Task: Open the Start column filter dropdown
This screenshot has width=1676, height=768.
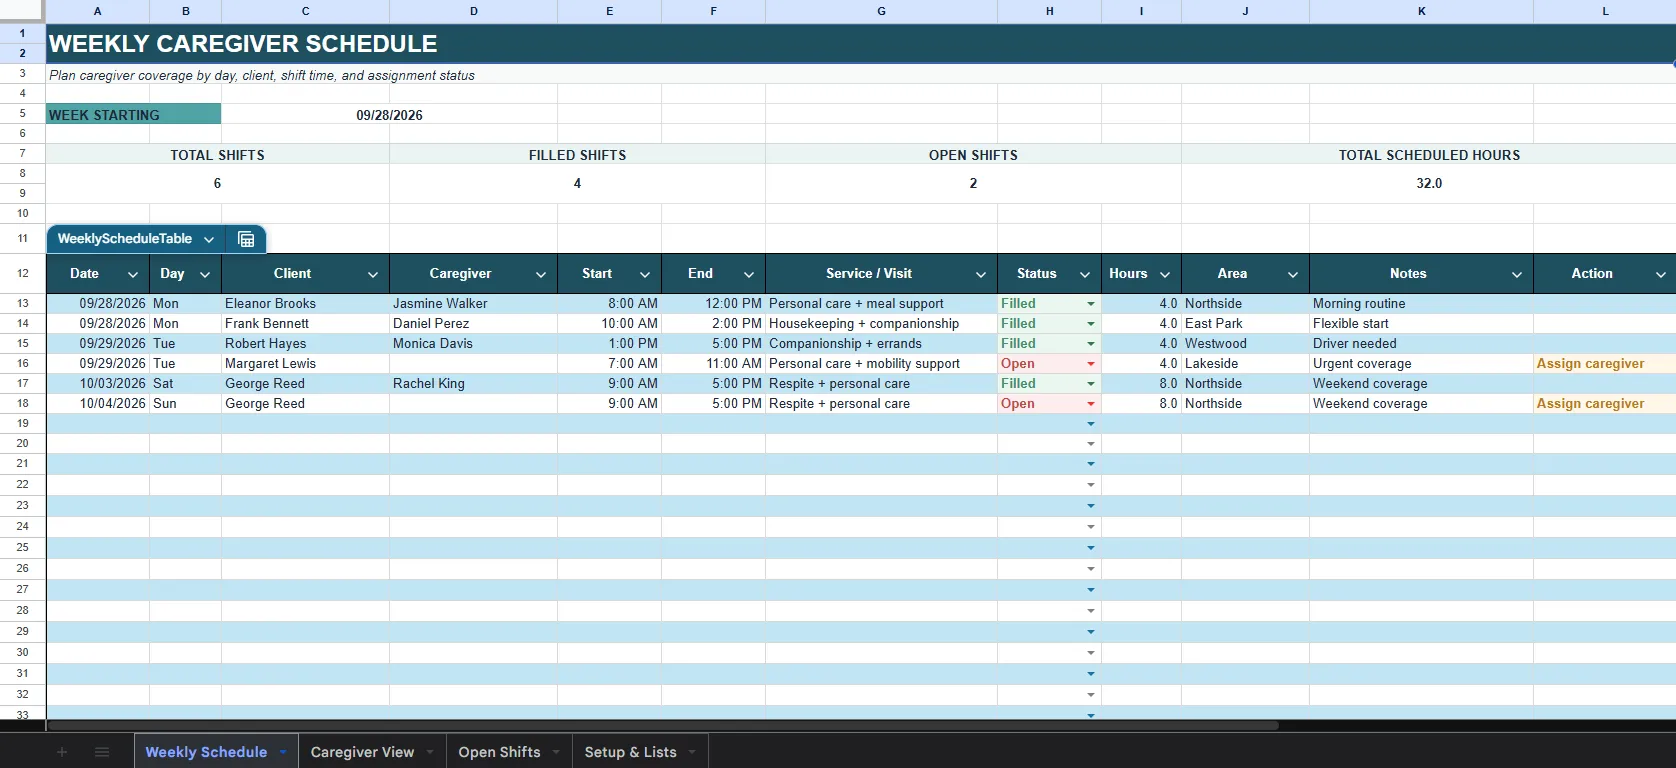Action: pos(644,274)
